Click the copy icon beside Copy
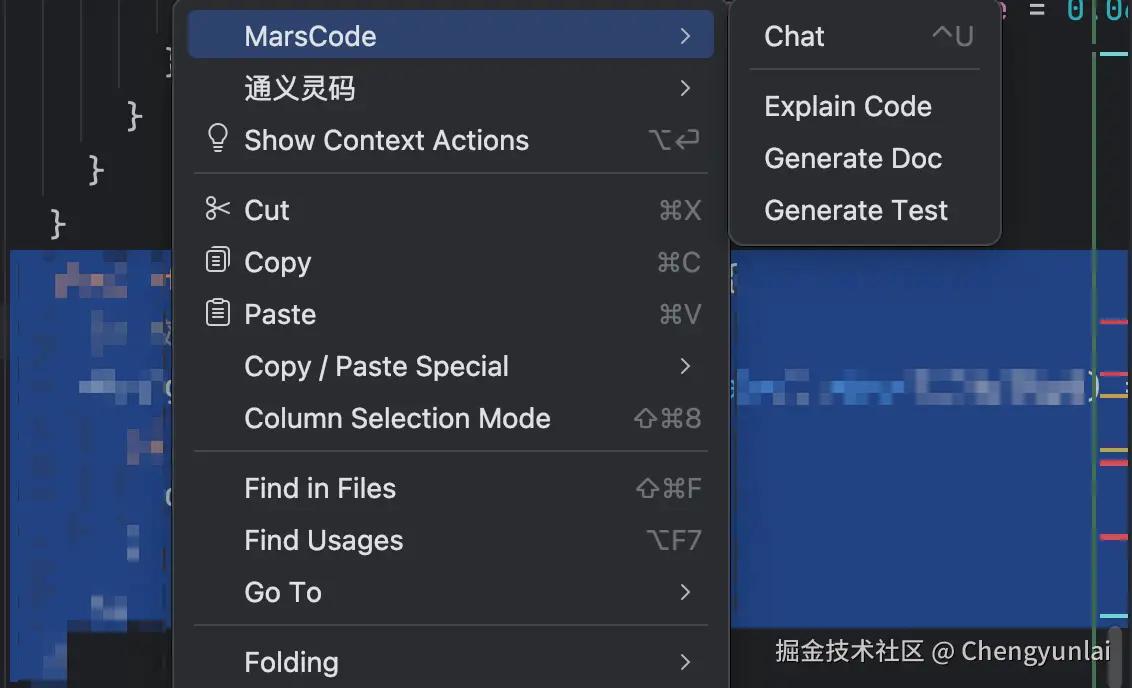This screenshot has width=1132, height=688. [217, 261]
